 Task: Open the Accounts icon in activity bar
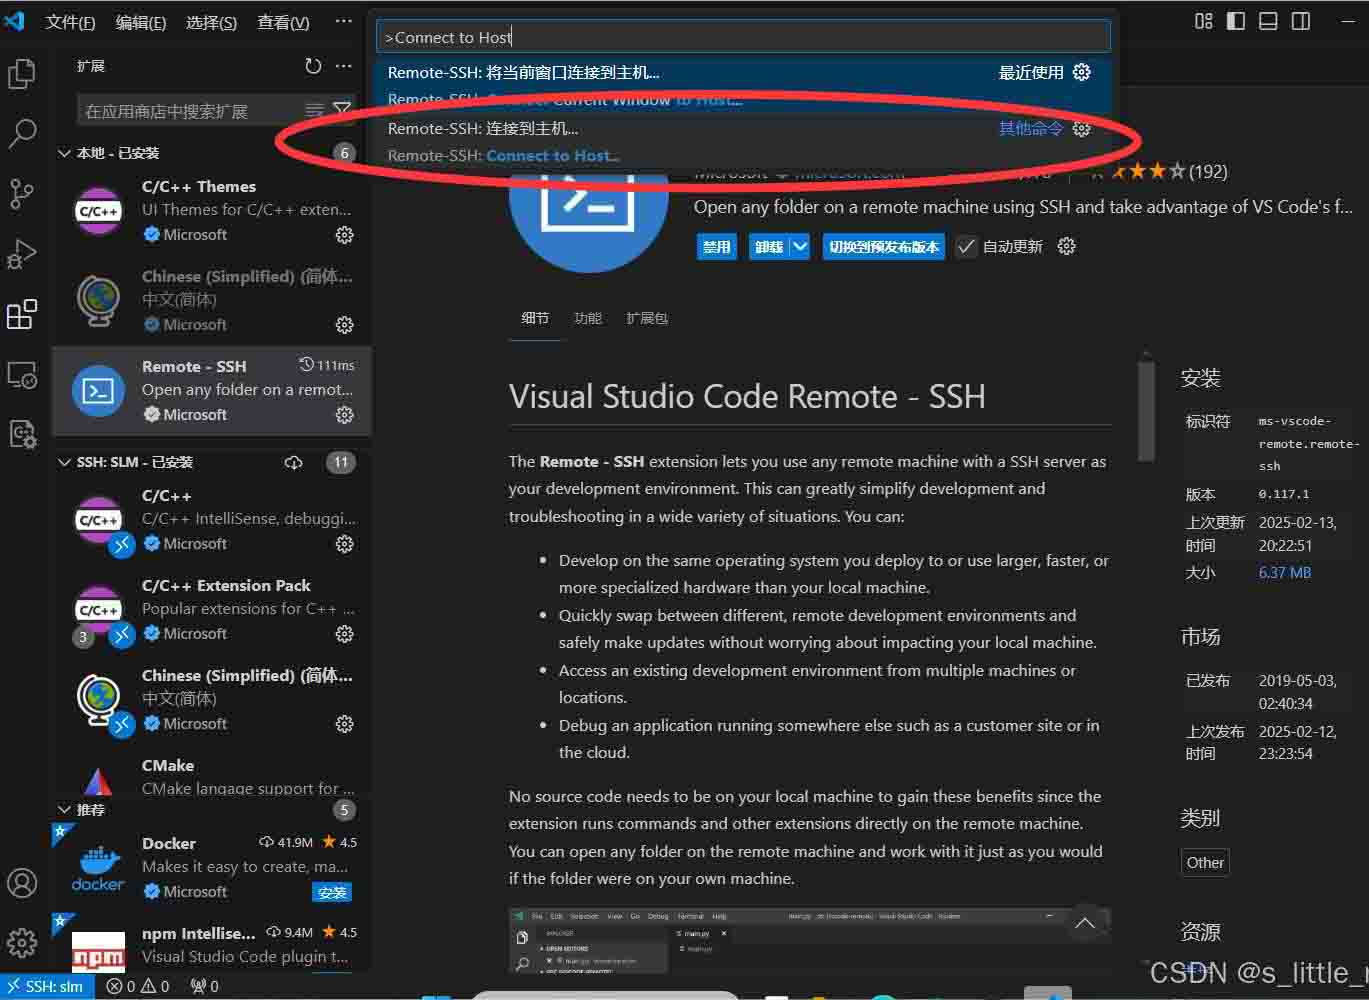(x=22, y=883)
